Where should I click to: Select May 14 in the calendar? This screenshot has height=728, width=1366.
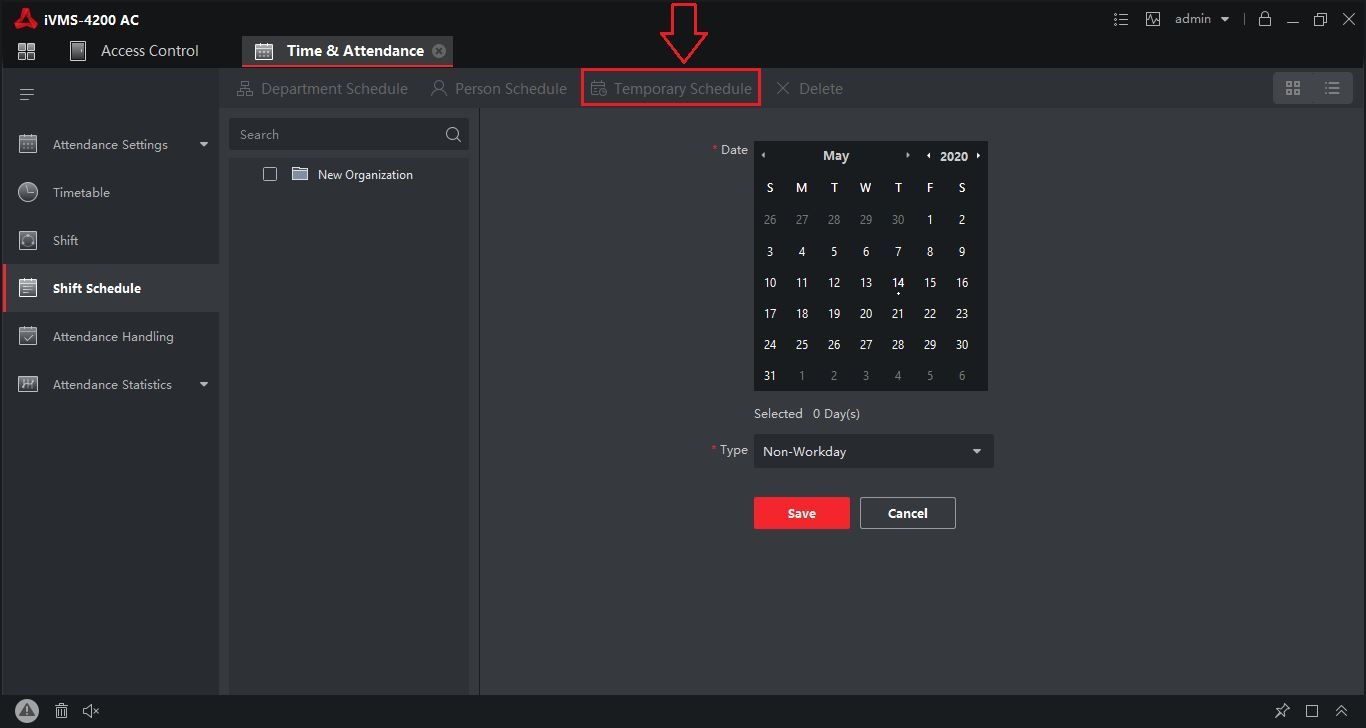(x=898, y=283)
